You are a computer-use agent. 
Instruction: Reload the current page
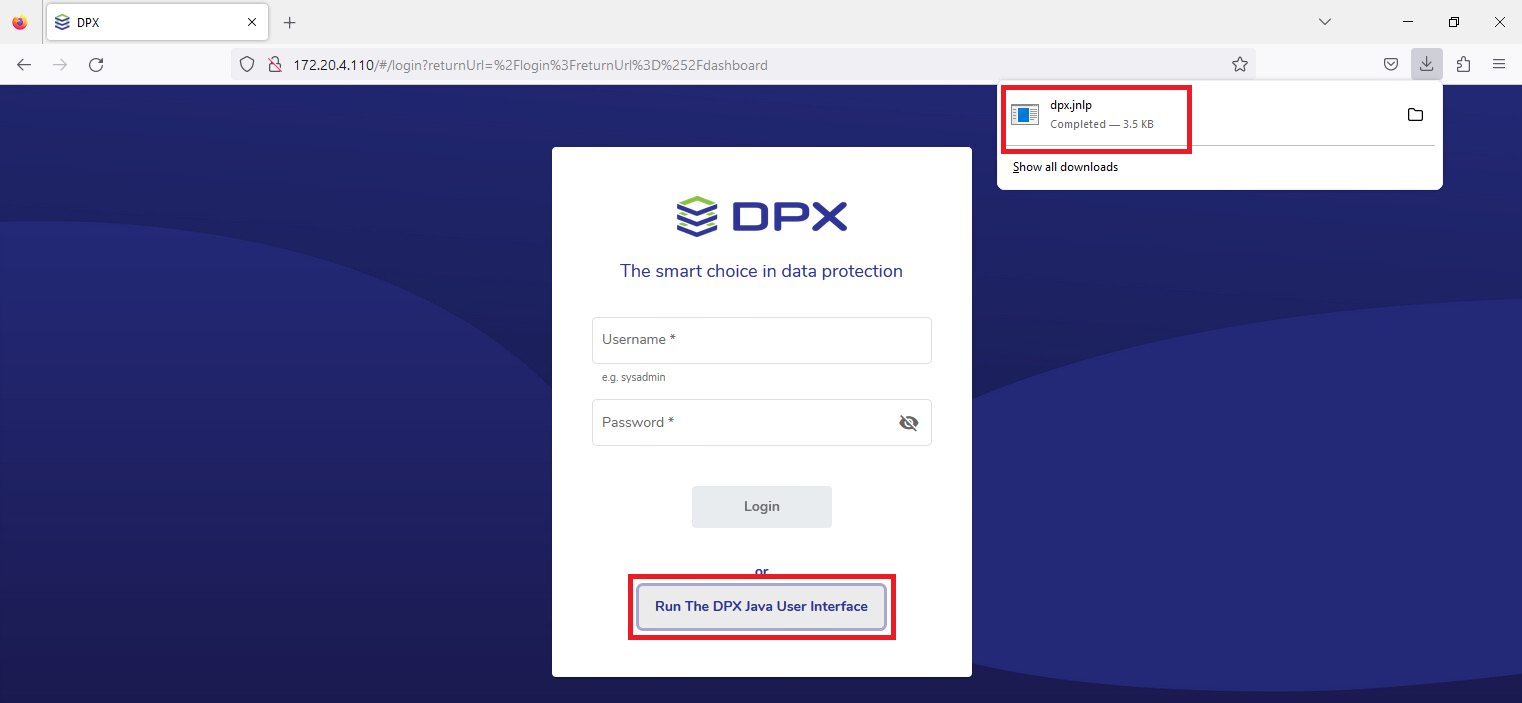pos(96,65)
